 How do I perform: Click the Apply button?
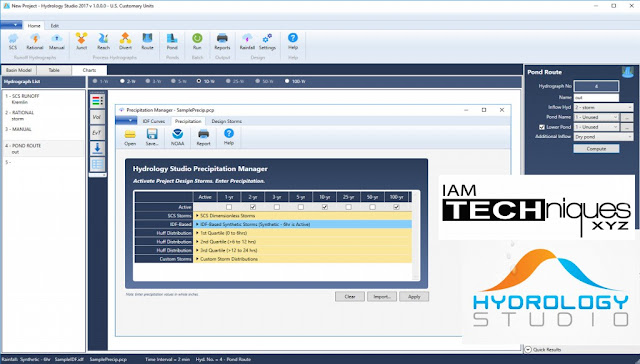pyautogui.click(x=414, y=297)
